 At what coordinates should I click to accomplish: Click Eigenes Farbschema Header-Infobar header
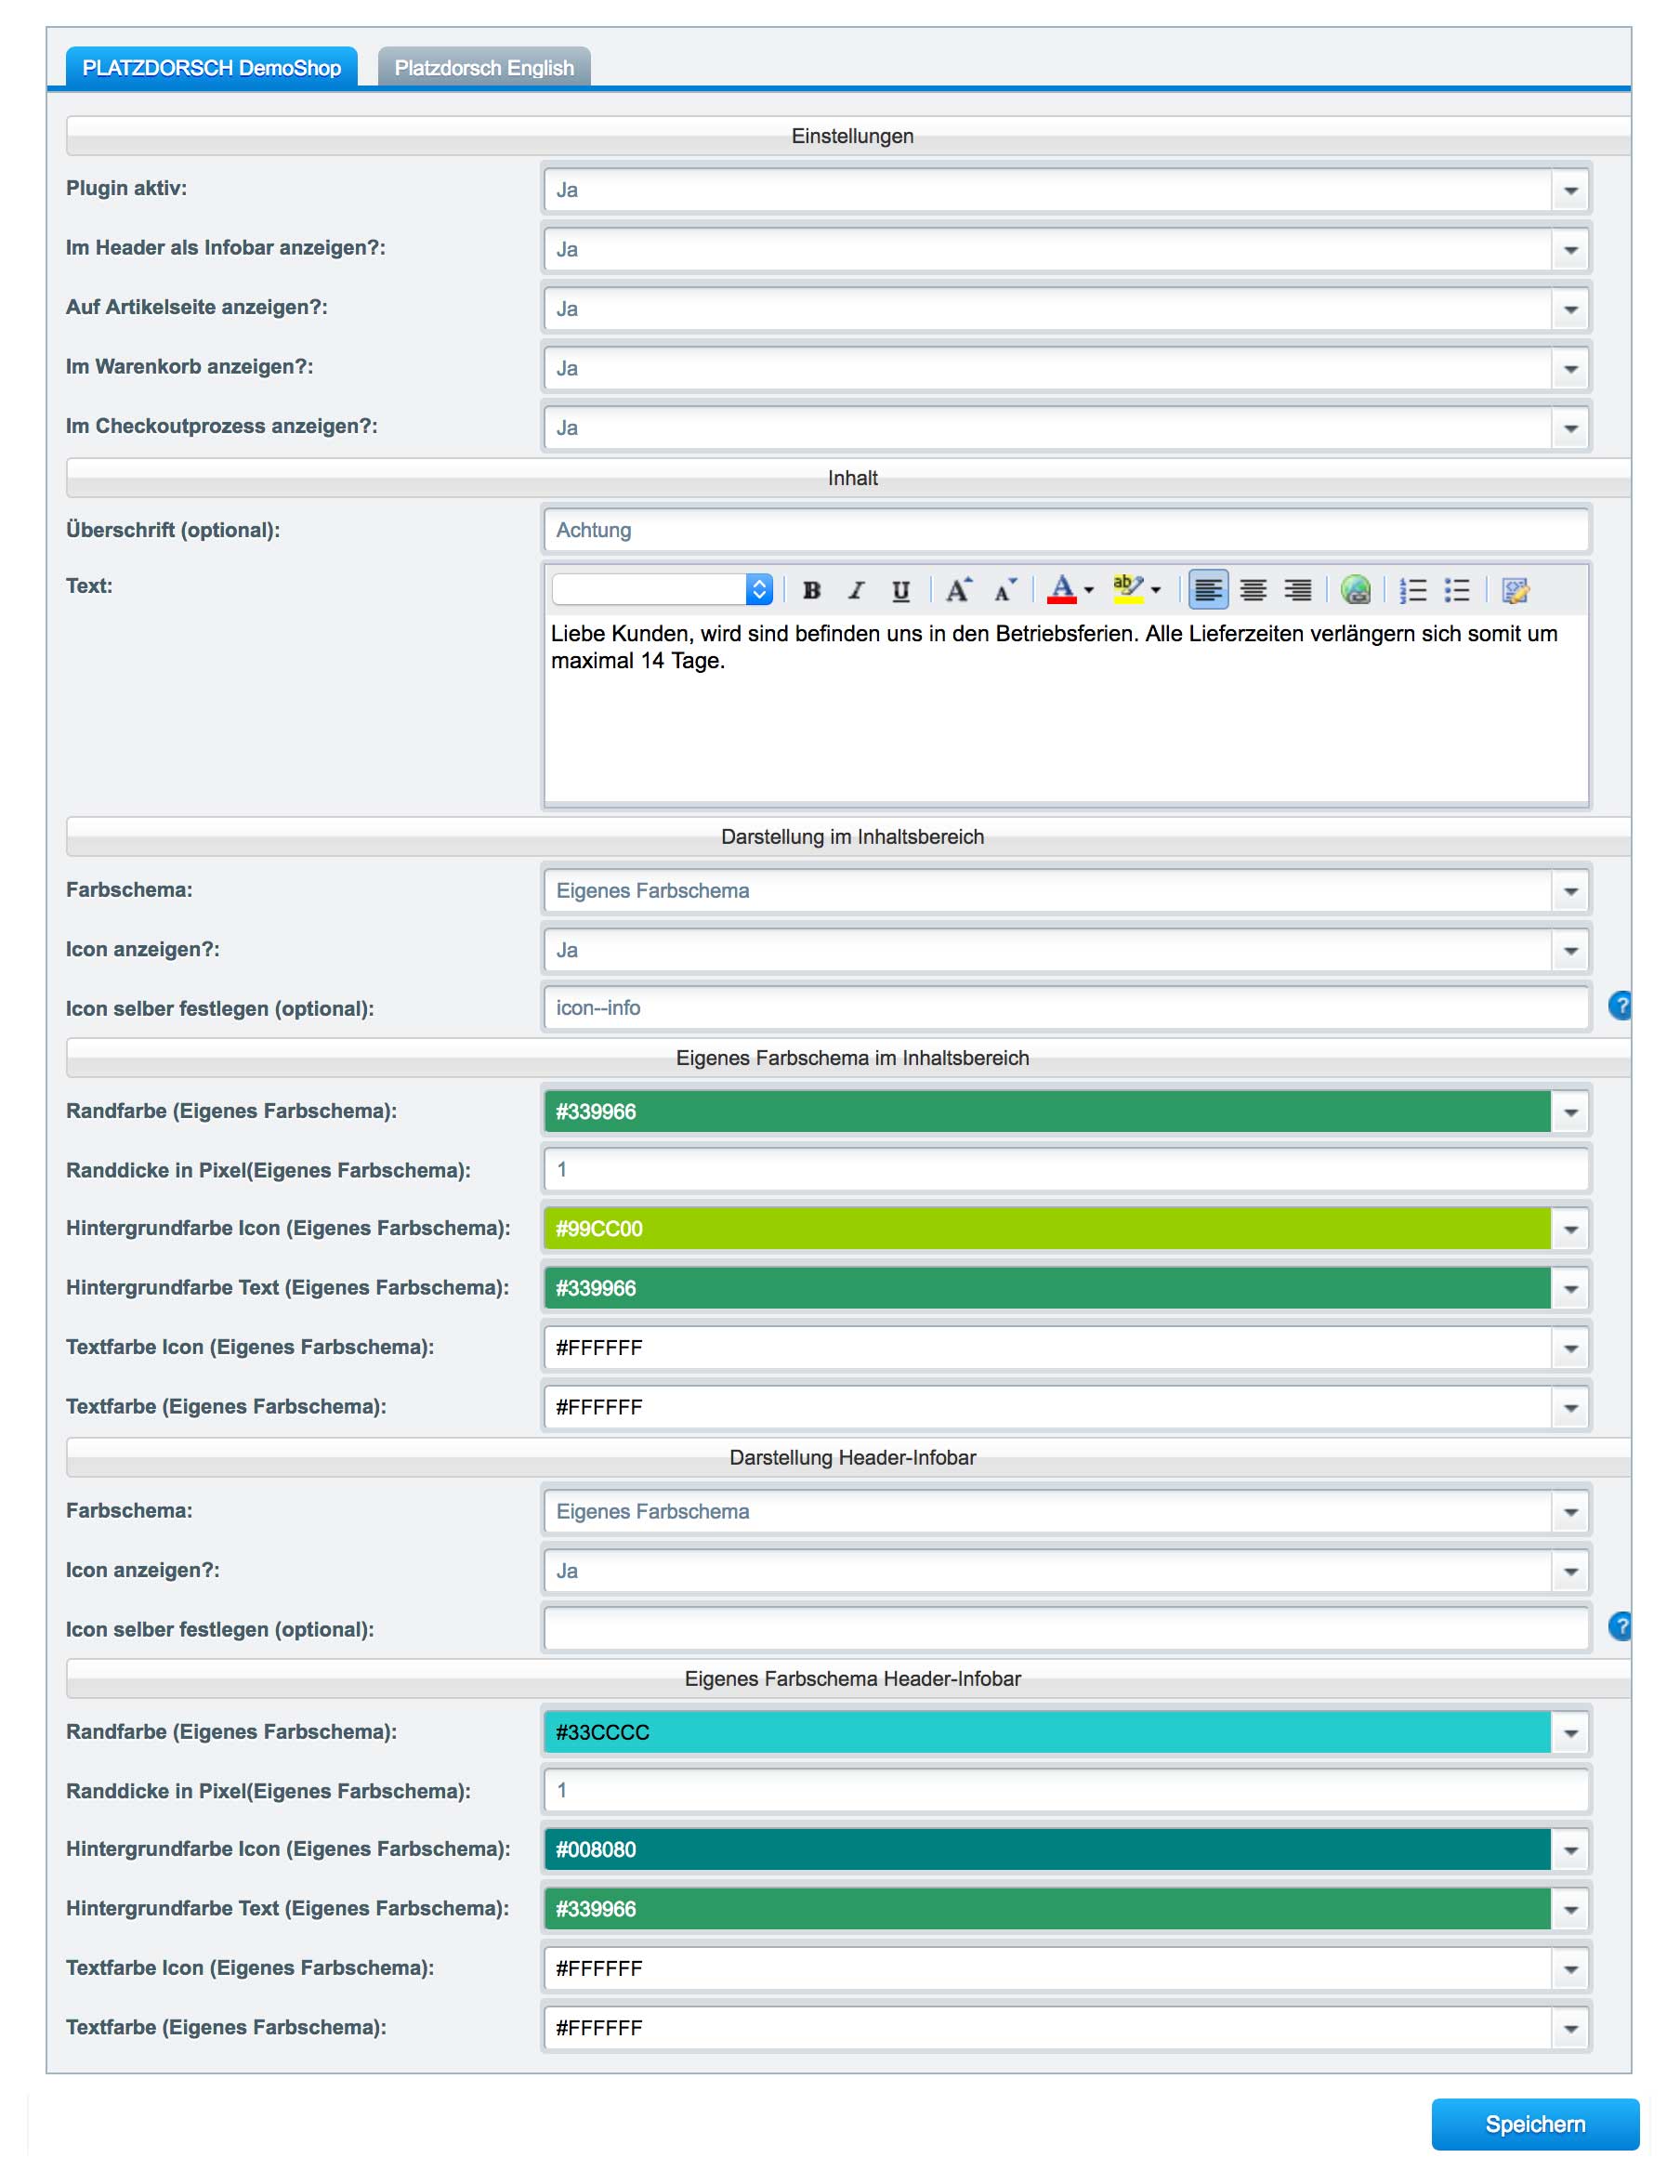[x=849, y=1679]
